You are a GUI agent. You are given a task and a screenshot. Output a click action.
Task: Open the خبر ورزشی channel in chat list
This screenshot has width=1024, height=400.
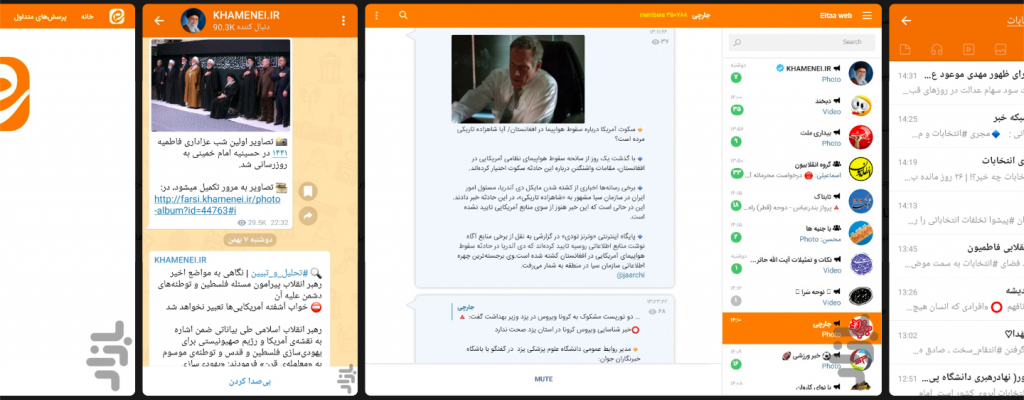802,360
